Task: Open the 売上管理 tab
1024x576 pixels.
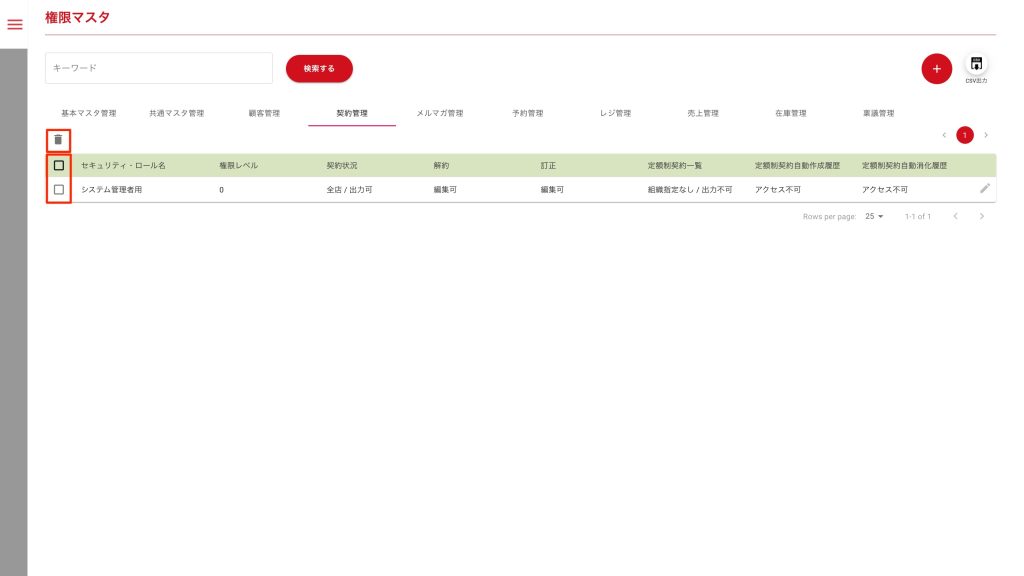Action: [703, 113]
